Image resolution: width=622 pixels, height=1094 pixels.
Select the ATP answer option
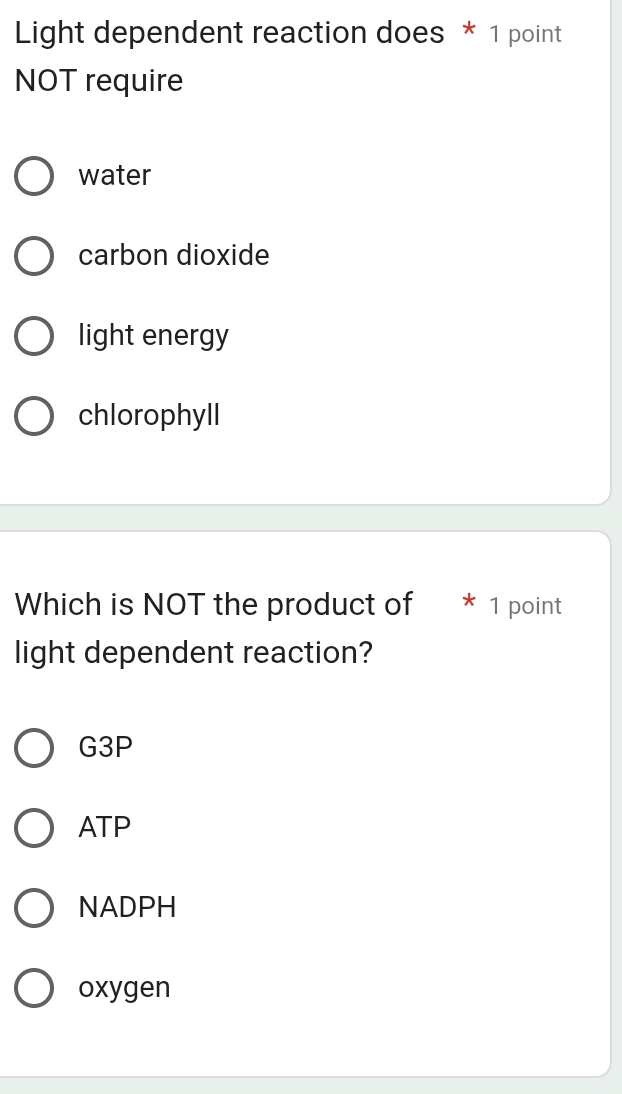[34, 827]
